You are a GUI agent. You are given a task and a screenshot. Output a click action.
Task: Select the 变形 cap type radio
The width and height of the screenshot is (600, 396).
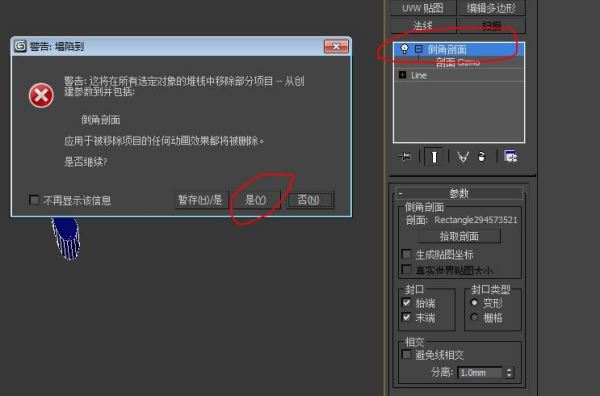(x=474, y=302)
